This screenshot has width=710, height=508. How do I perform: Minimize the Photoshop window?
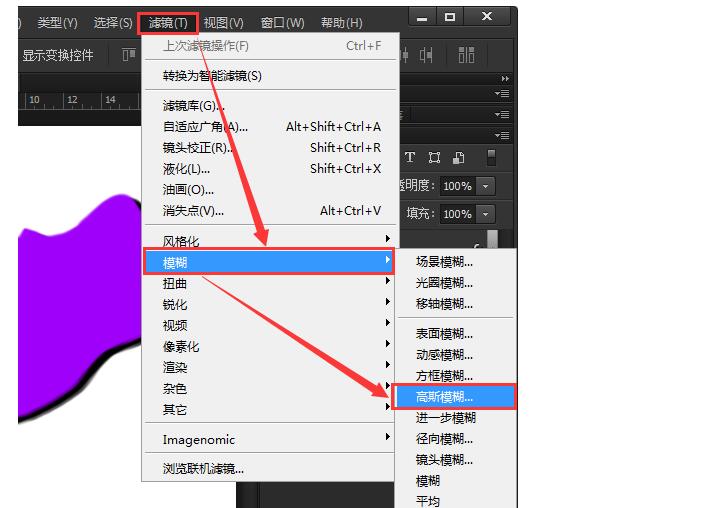coord(422,17)
